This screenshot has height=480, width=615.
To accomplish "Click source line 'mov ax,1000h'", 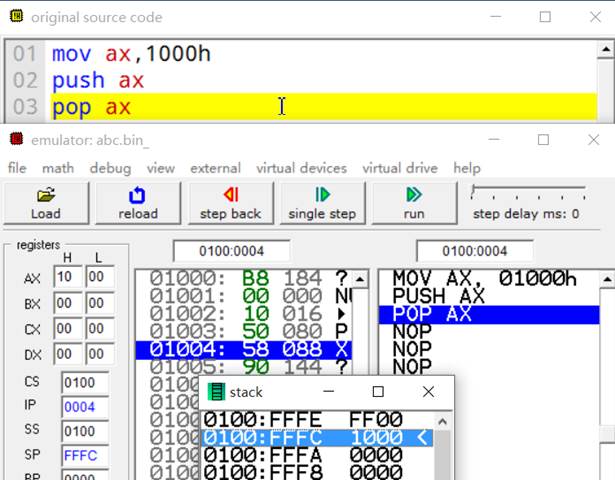I will [131, 54].
